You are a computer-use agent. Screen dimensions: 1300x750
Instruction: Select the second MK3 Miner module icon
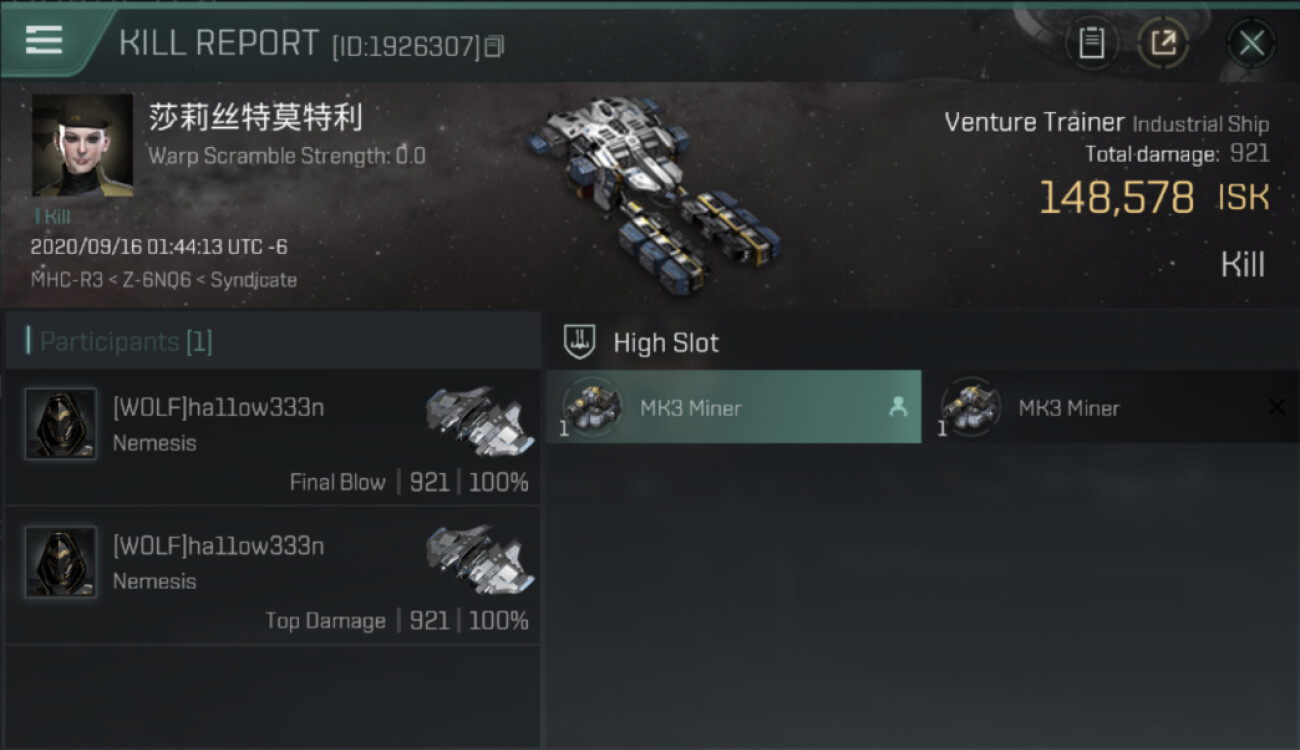(x=970, y=406)
